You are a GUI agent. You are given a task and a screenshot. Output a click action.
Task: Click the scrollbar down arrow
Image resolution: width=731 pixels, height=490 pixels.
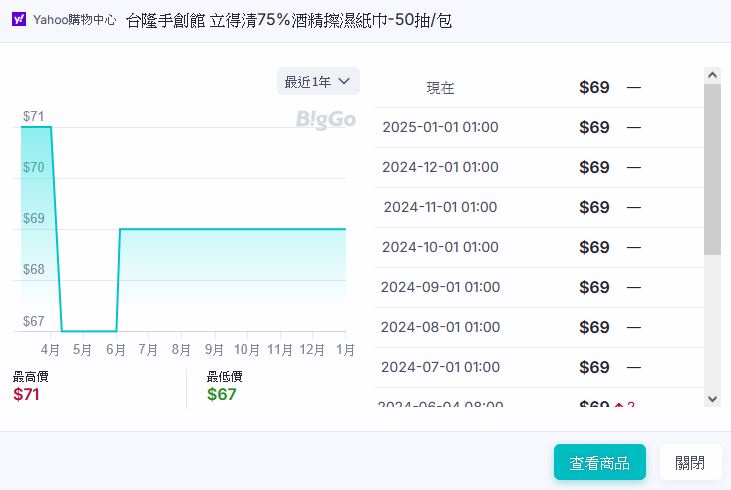[712, 398]
